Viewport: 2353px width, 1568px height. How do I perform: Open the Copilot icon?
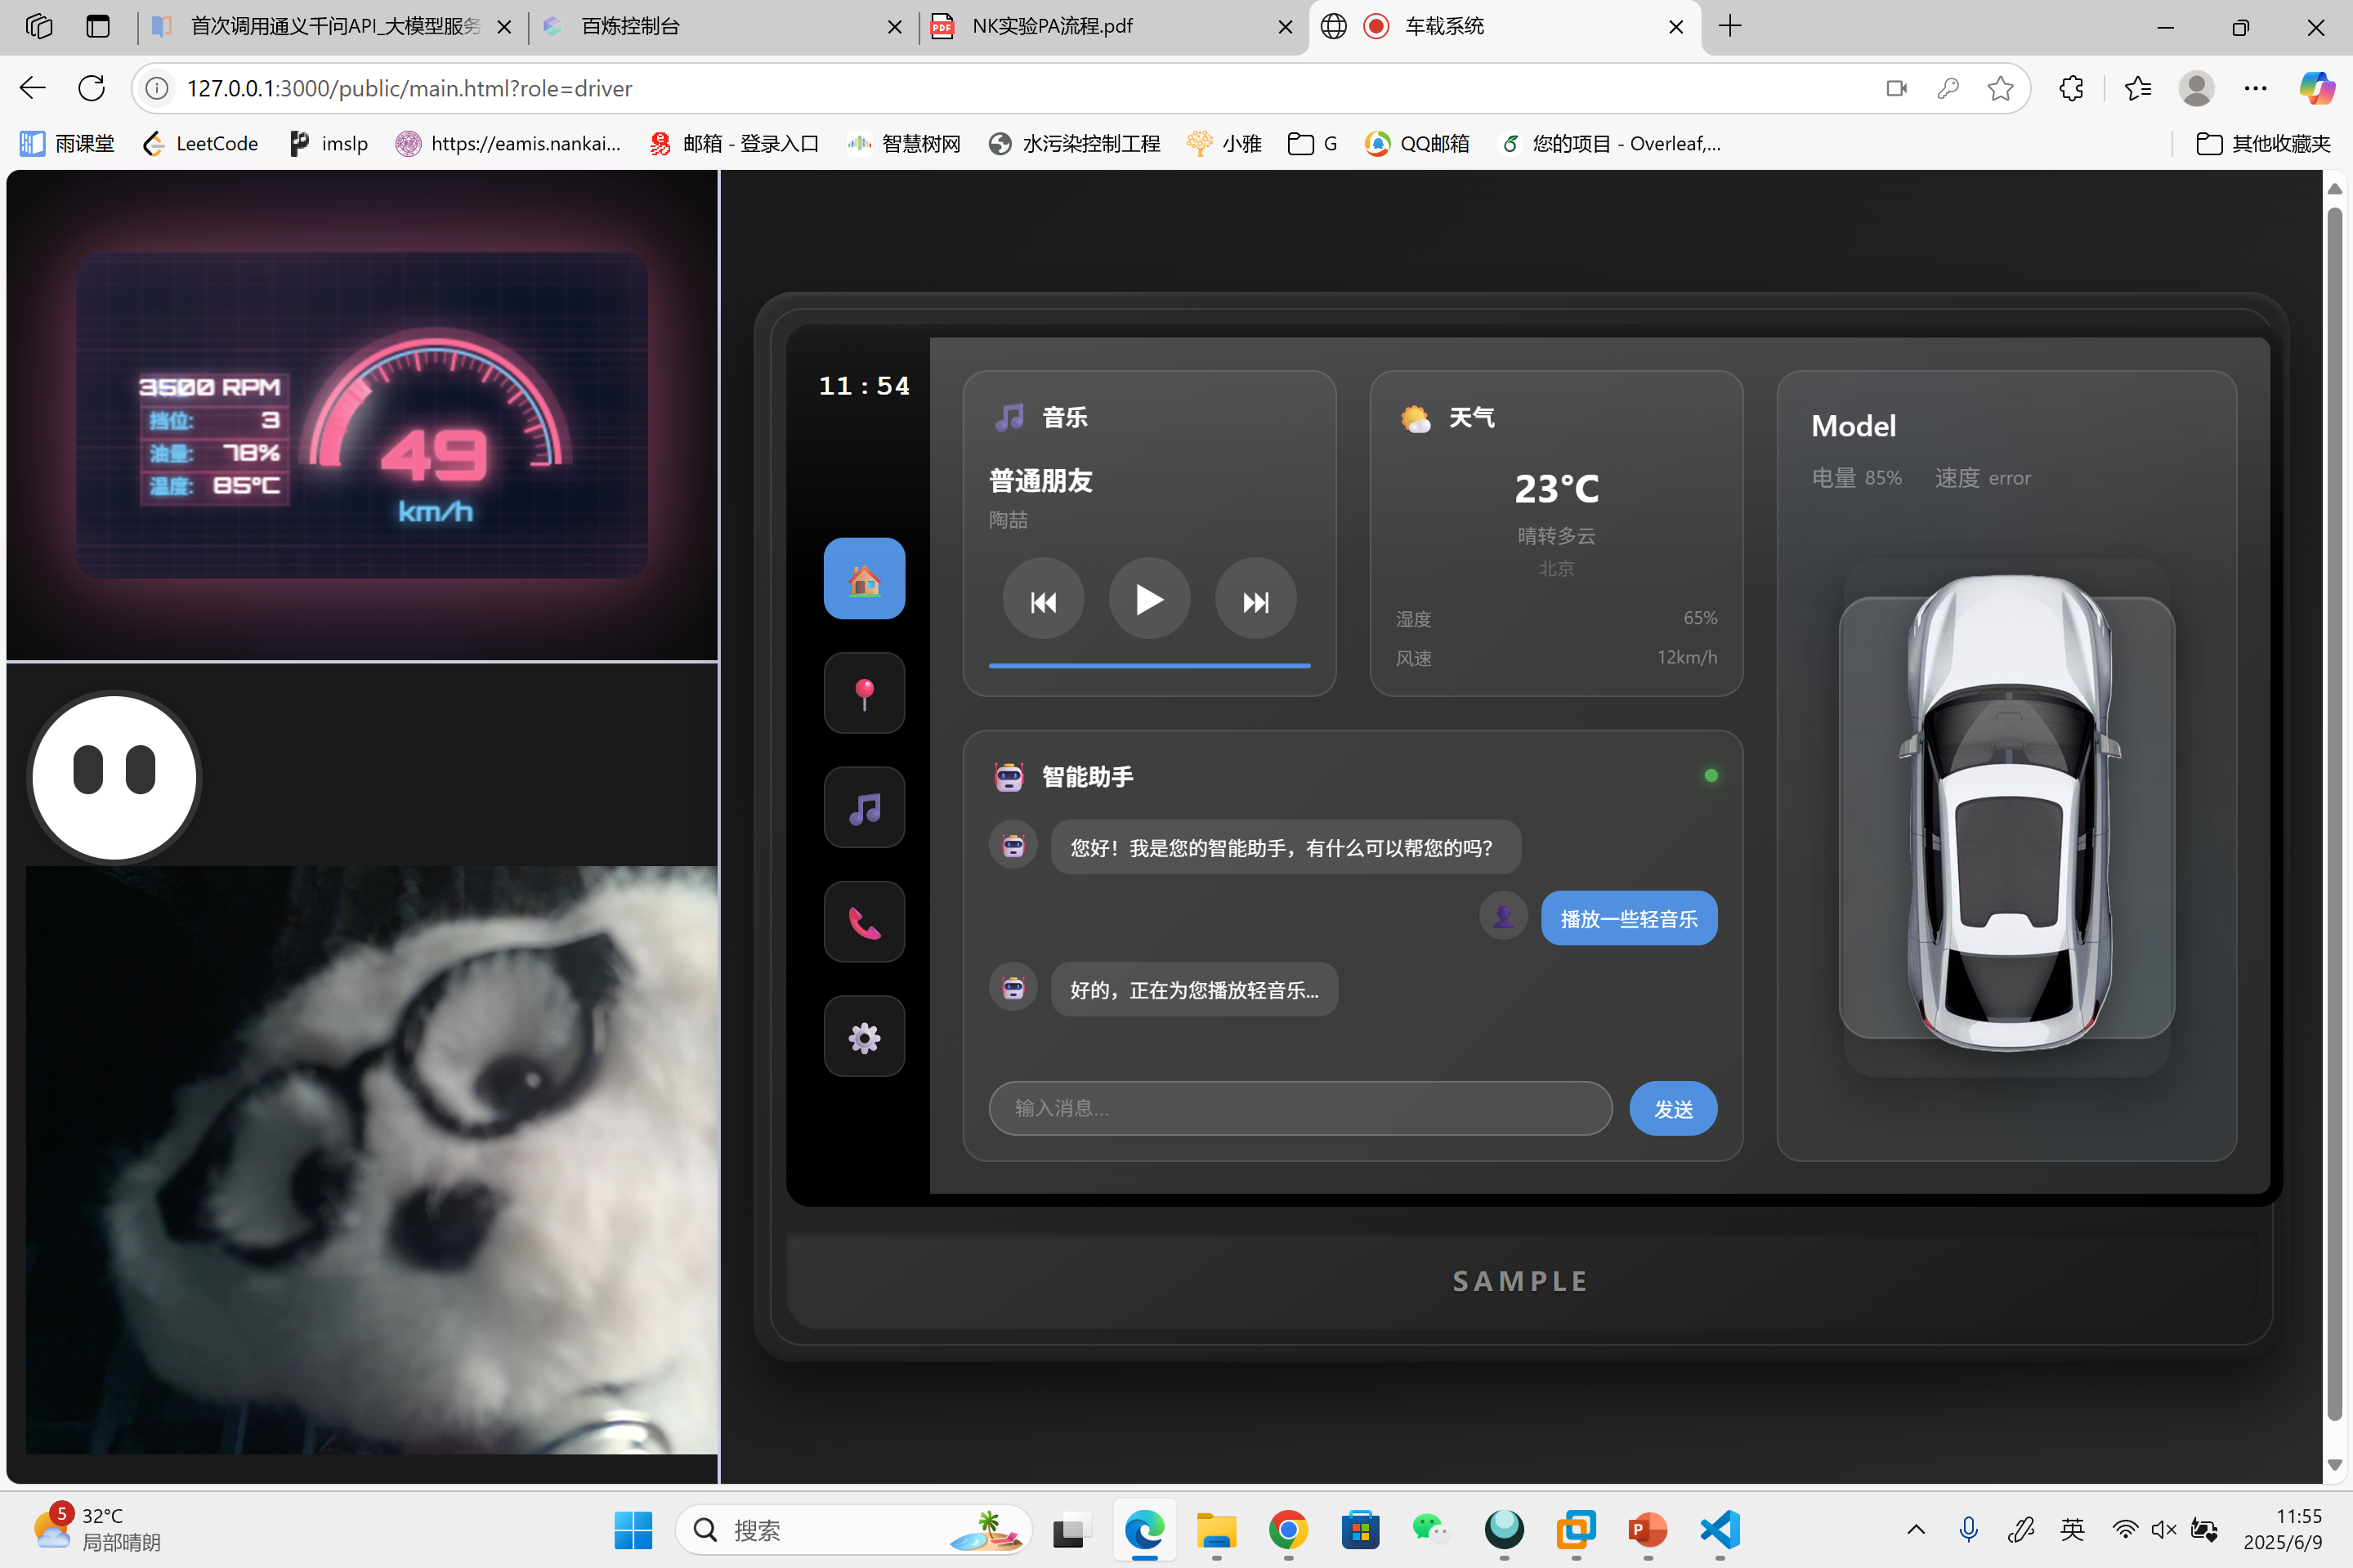click(x=2315, y=88)
